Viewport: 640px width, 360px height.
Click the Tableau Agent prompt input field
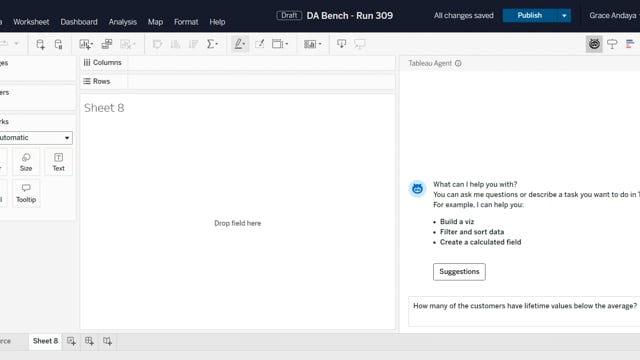tap(524, 311)
